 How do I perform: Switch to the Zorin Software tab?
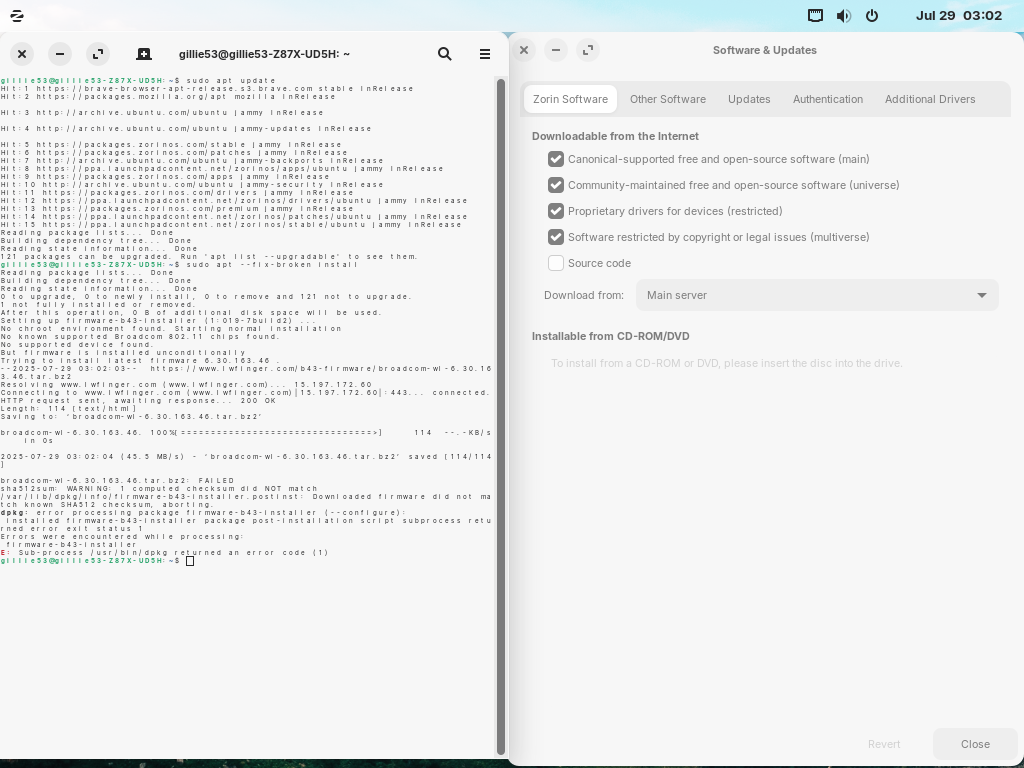[x=570, y=99]
